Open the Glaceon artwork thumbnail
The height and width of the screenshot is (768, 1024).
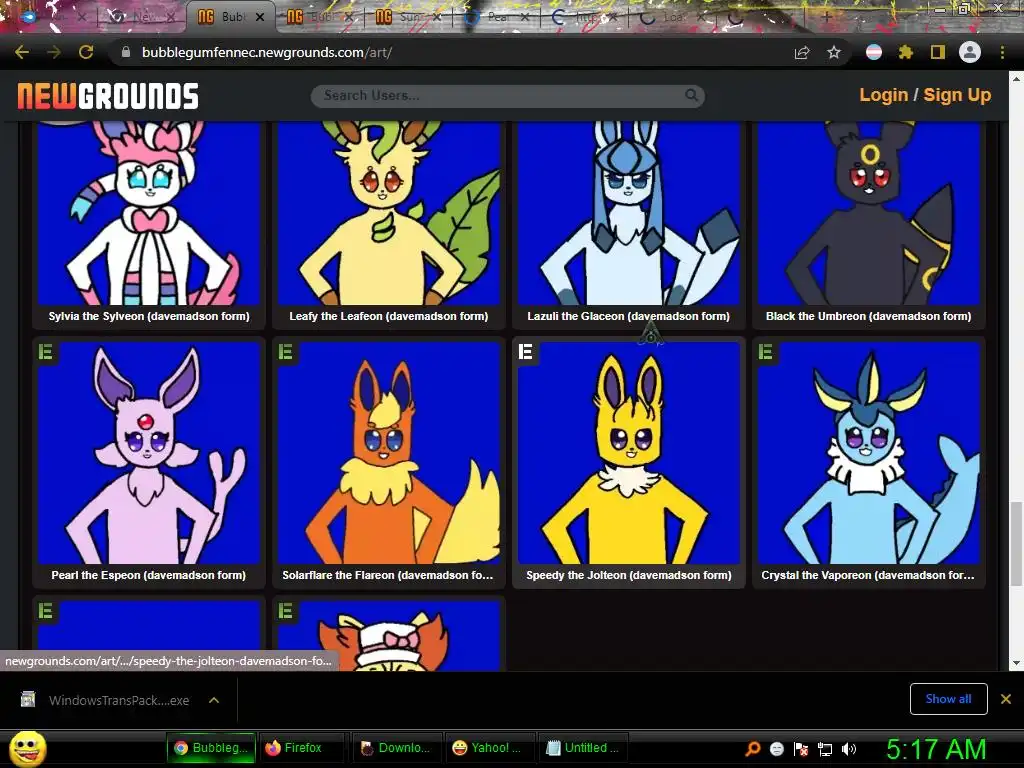coord(629,213)
